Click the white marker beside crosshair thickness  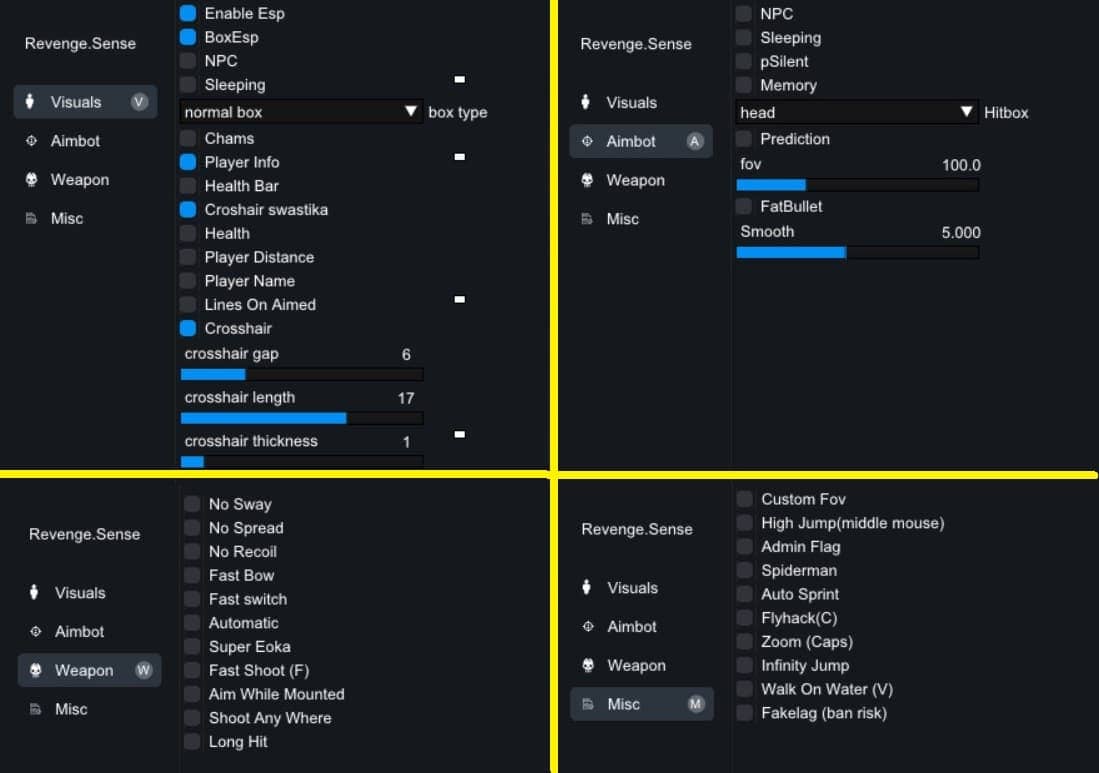click(x=460, y=435)
